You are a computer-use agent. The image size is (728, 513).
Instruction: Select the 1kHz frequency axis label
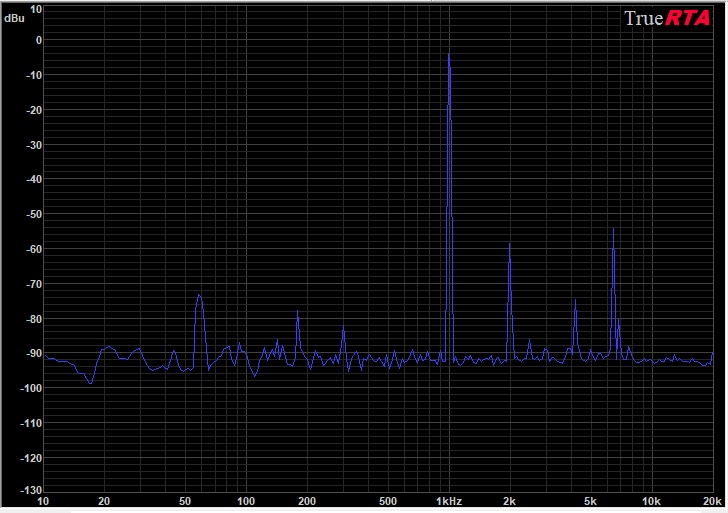click(449, 501)
